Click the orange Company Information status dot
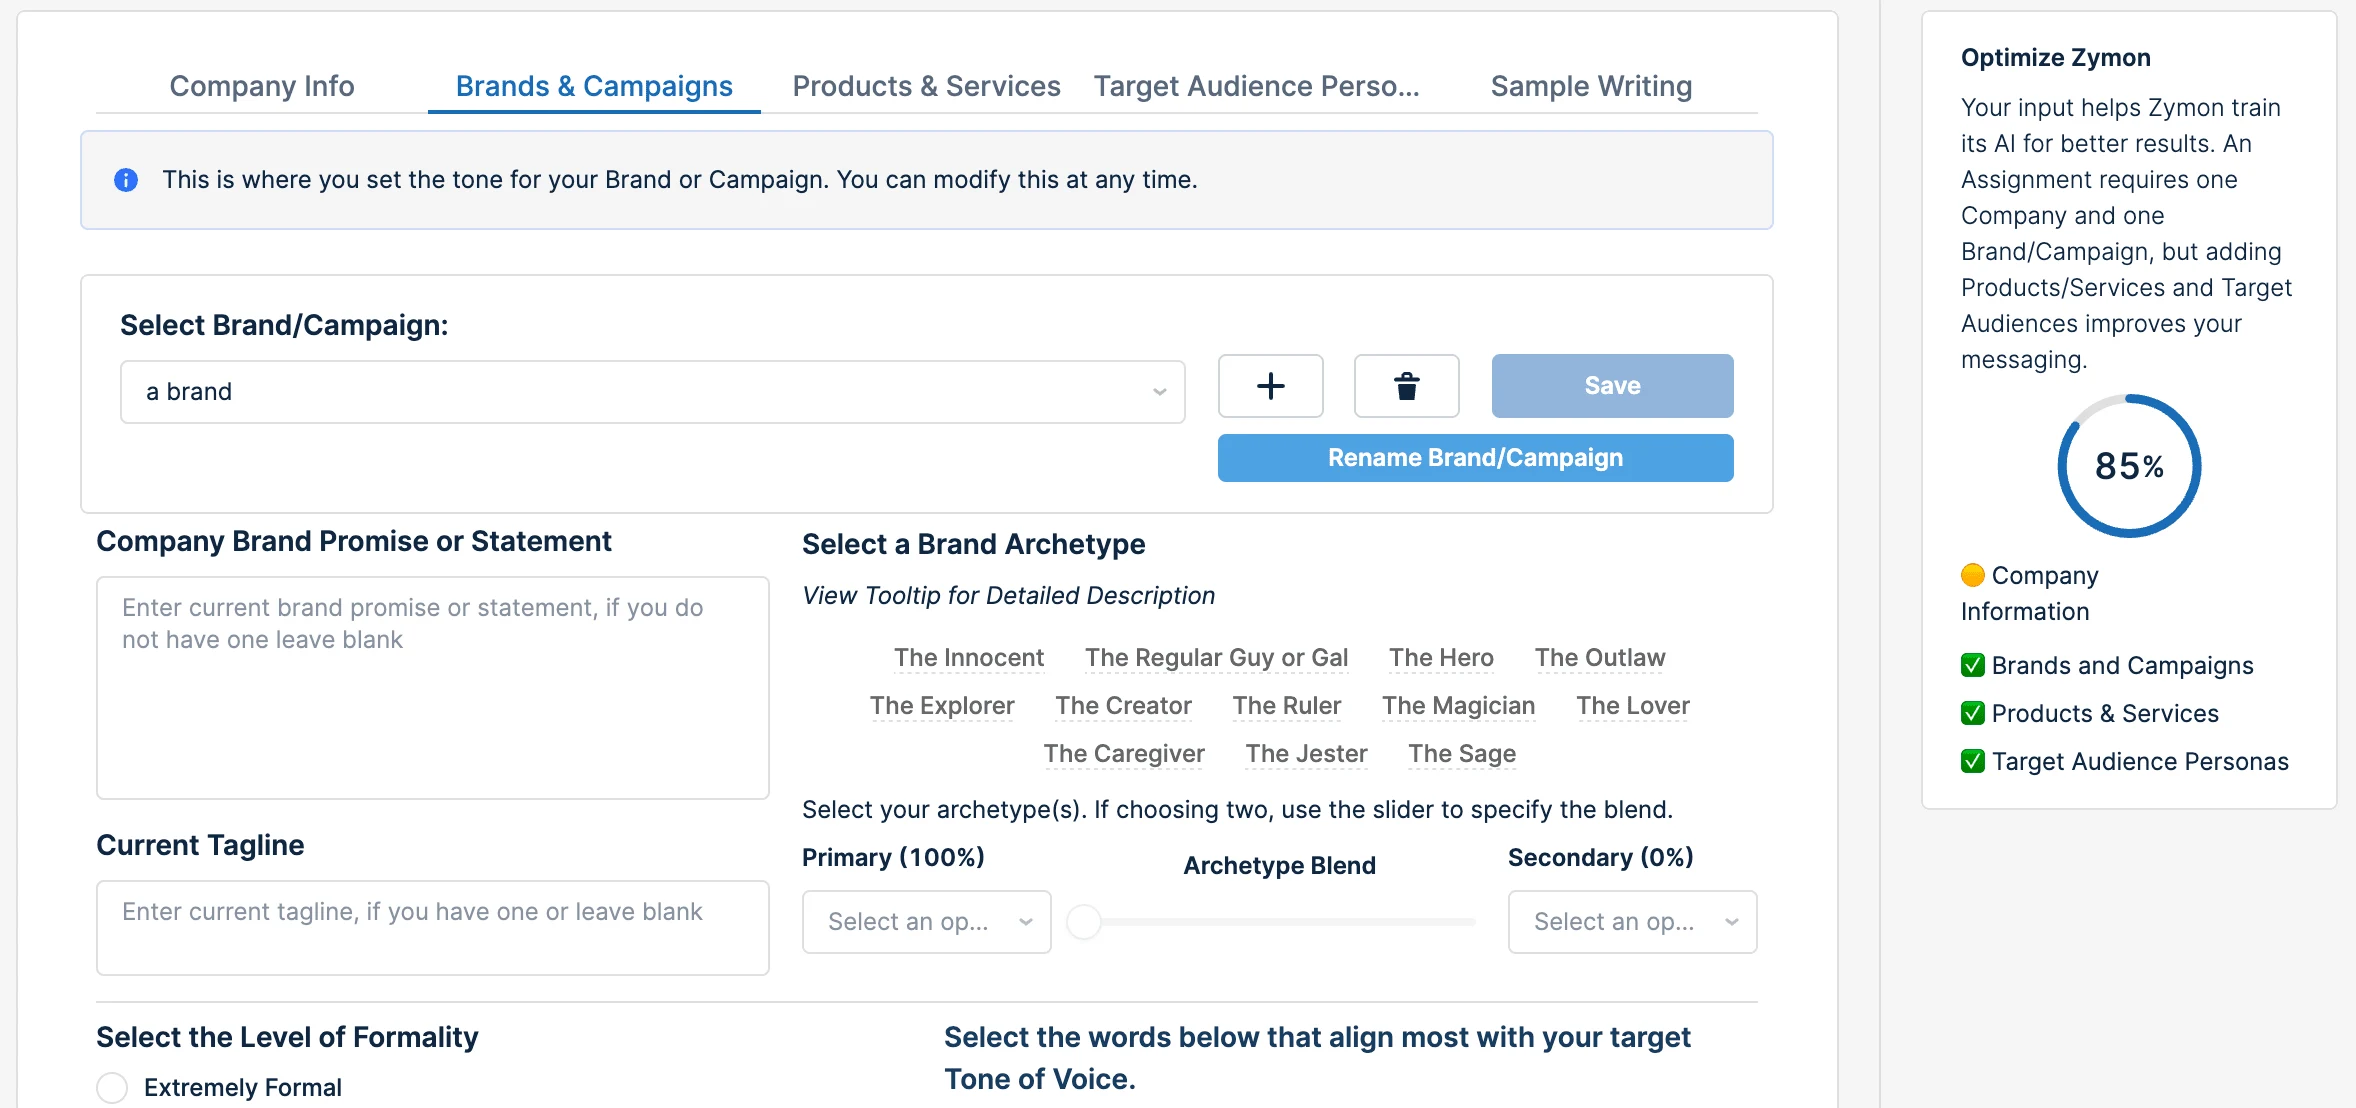The image size is (2356, 1108). pos(1972,575)
